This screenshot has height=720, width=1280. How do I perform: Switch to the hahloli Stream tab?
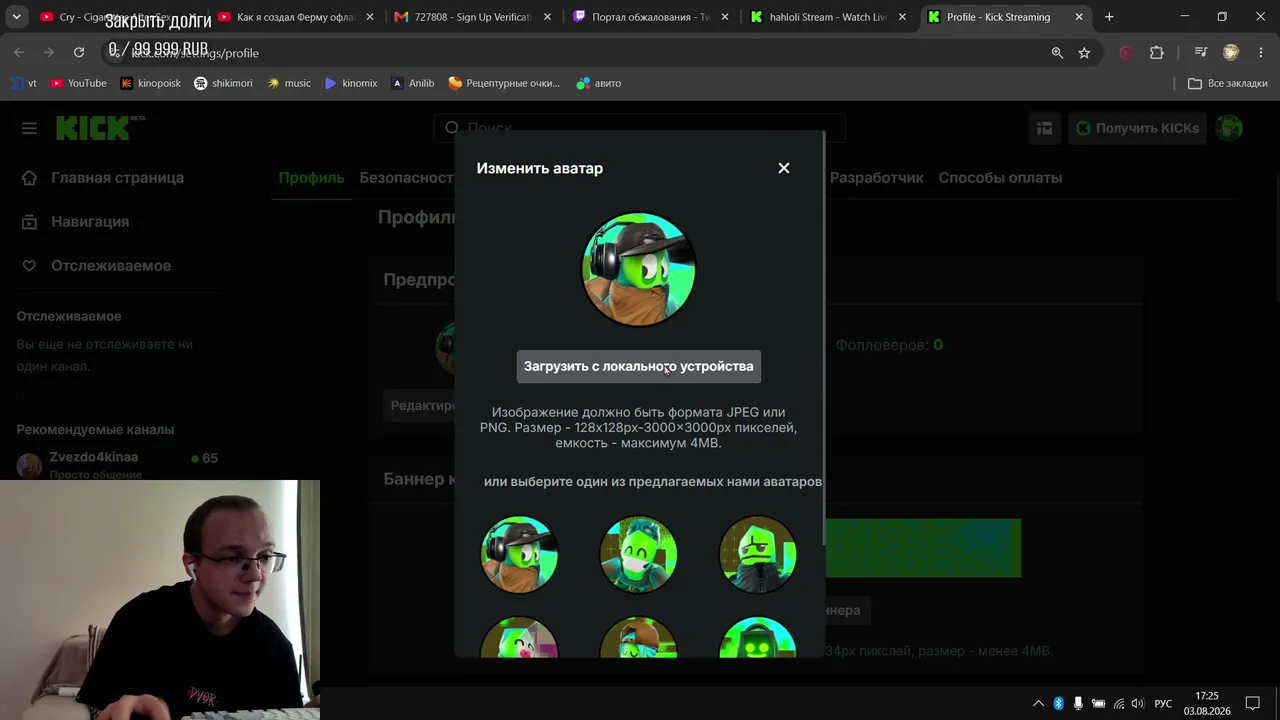(x=828, y=17)
